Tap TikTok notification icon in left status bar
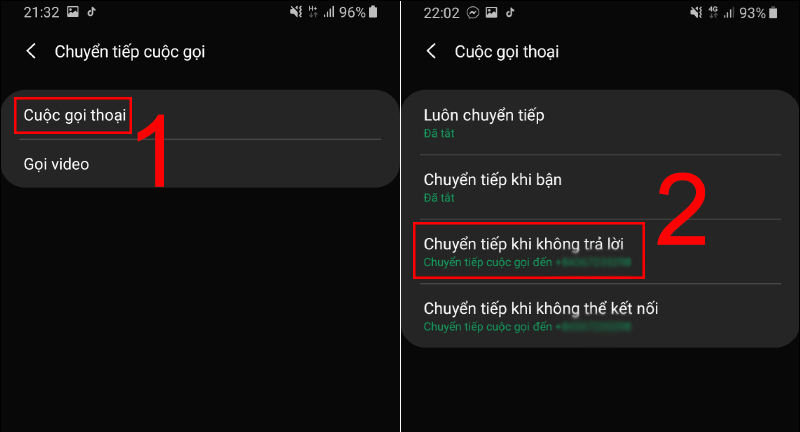Image resolution: width=800 pixels, height=432 pixels. [x=91, y=12]
